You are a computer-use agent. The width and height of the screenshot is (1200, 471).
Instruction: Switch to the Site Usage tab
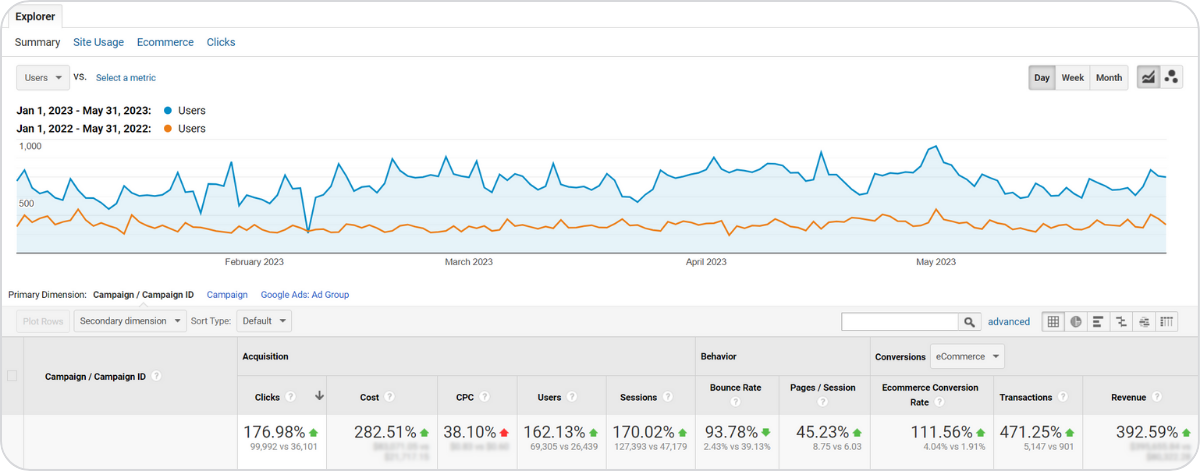pos(98,42)
